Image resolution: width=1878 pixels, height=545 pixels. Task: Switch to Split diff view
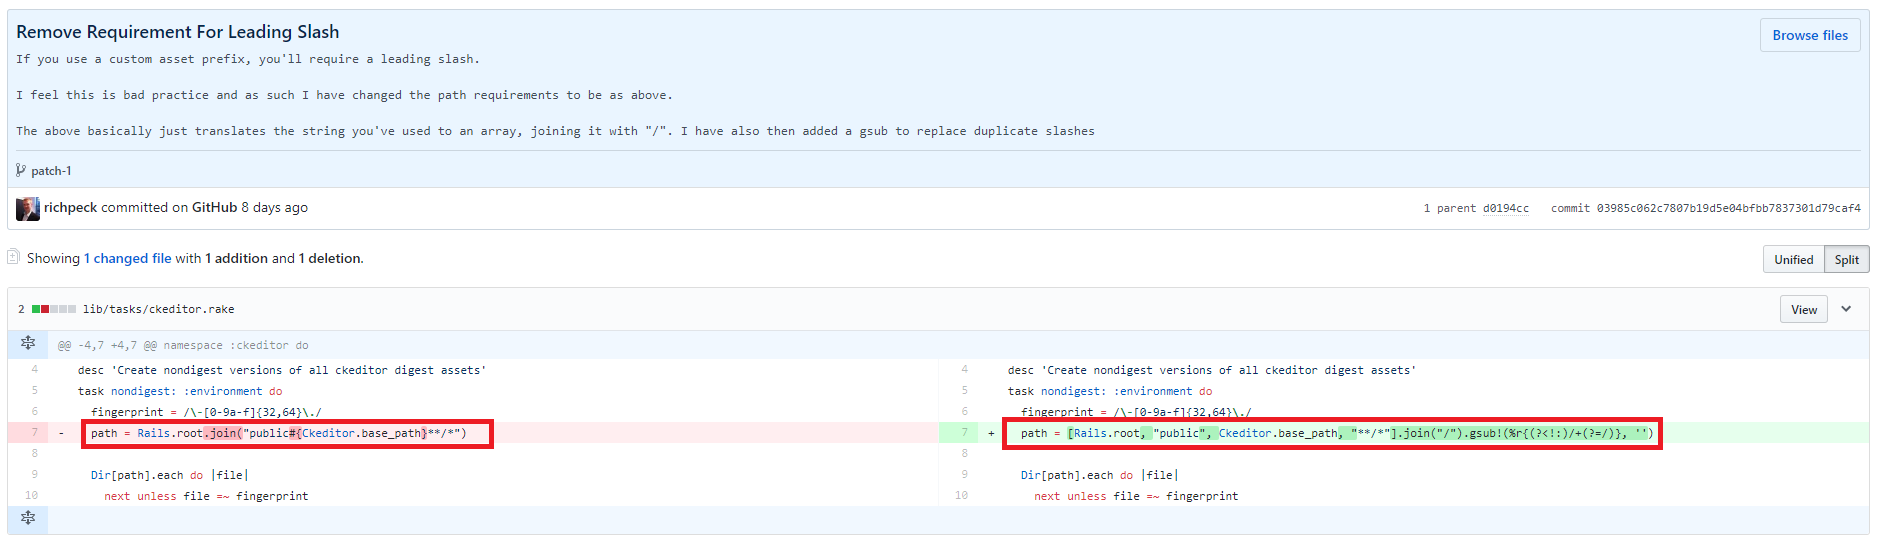coord(1846,259)
